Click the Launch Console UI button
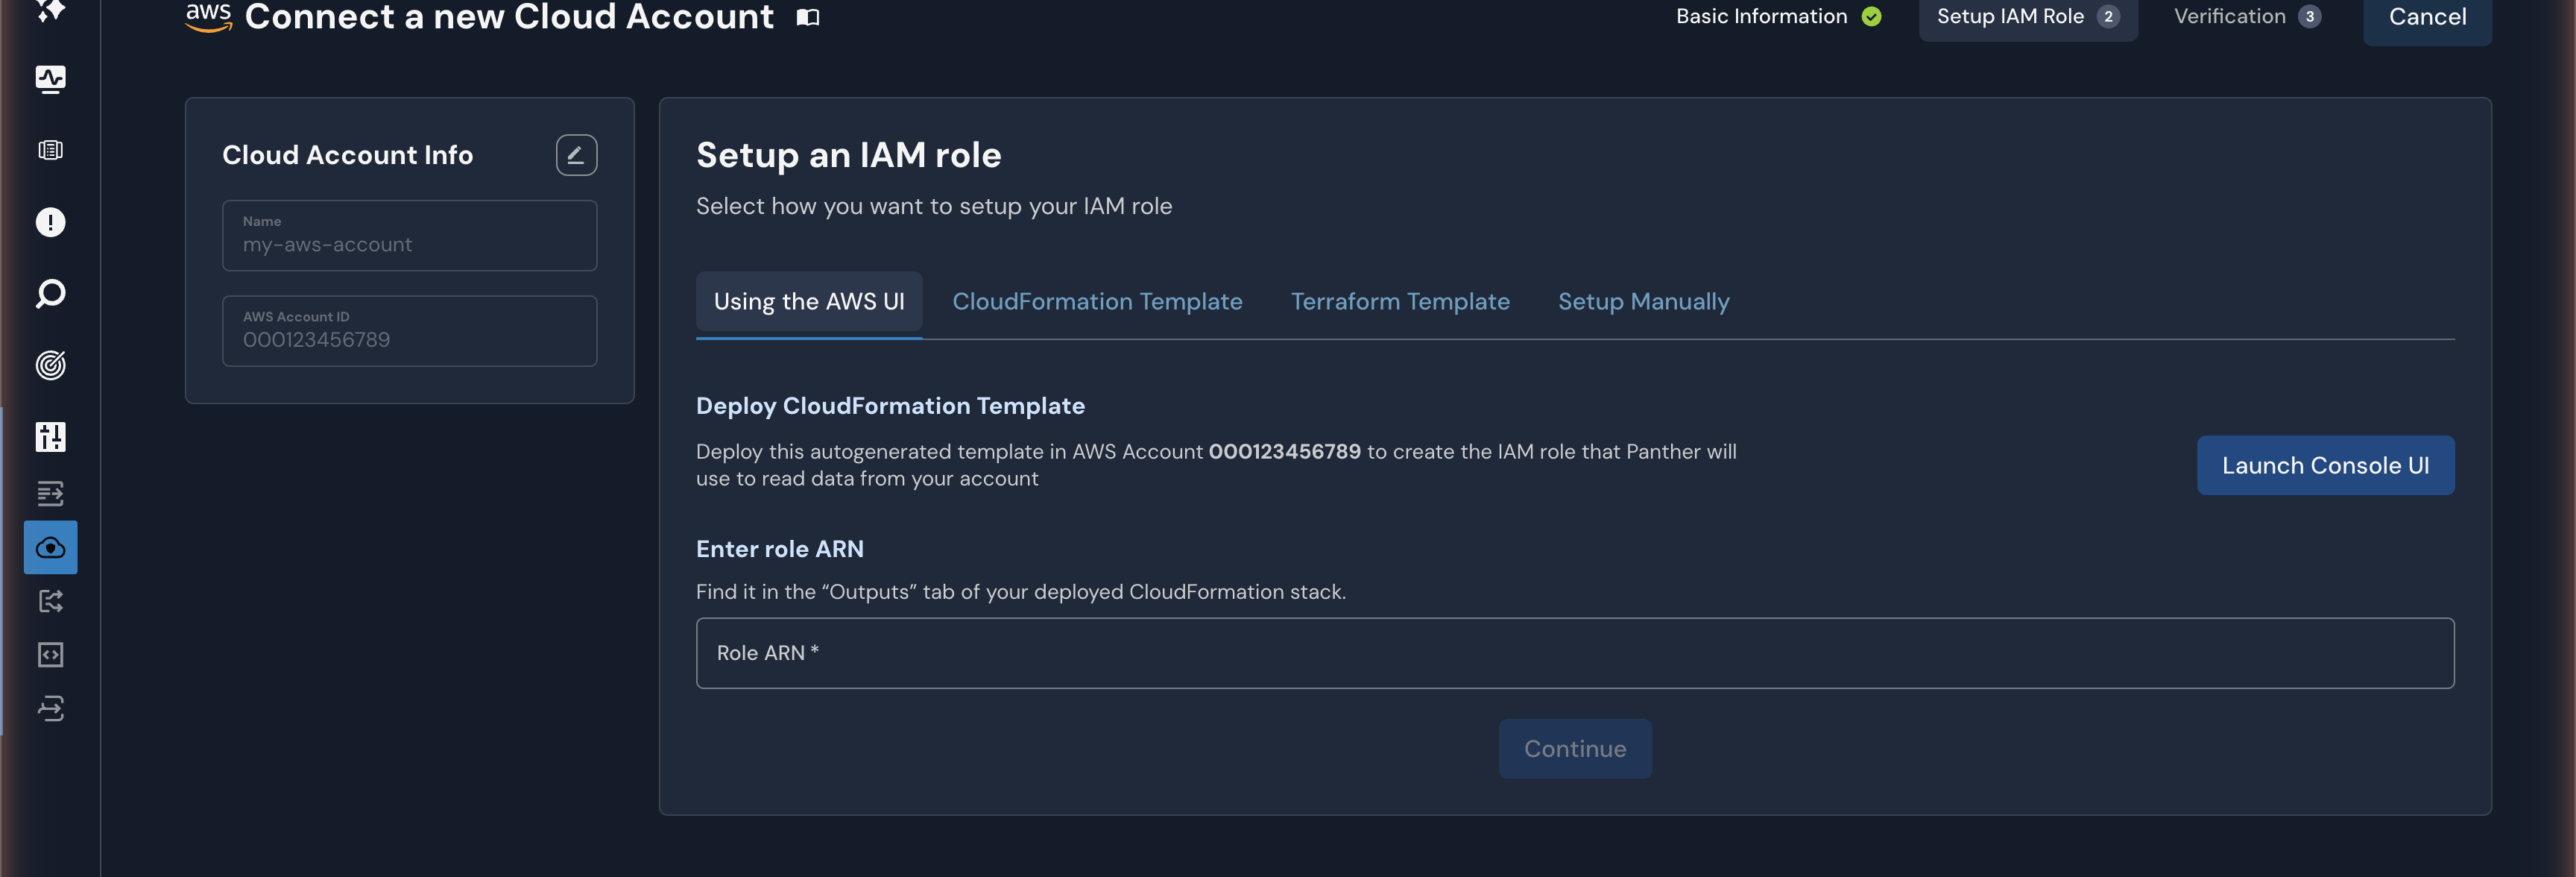The height and width of the screenshot is (877, 2576). 2325,466
